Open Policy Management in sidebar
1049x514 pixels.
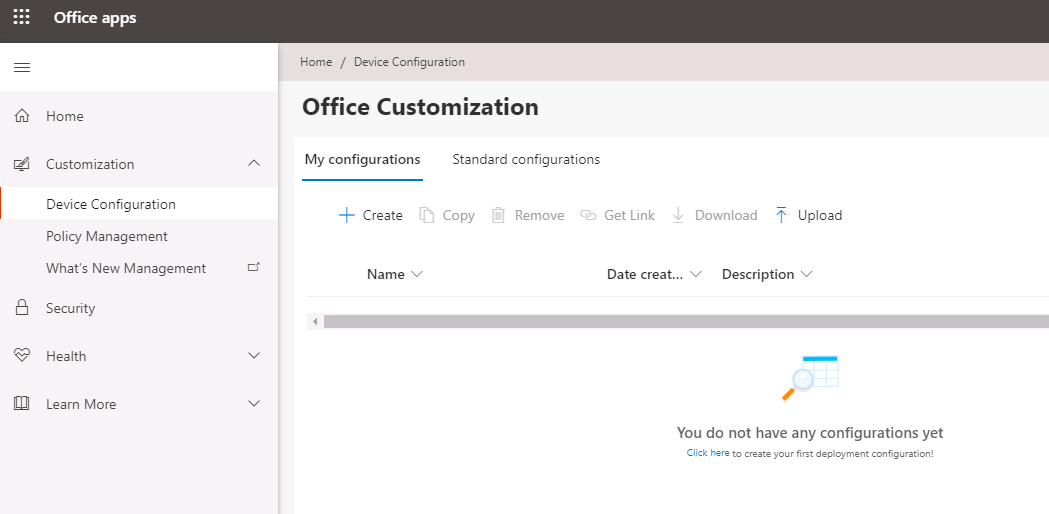107,236
